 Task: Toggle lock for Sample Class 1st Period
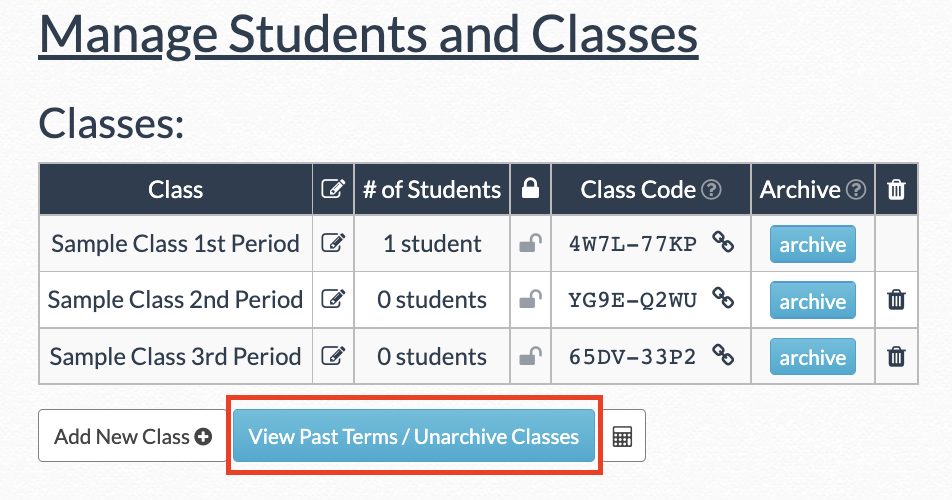530,243
